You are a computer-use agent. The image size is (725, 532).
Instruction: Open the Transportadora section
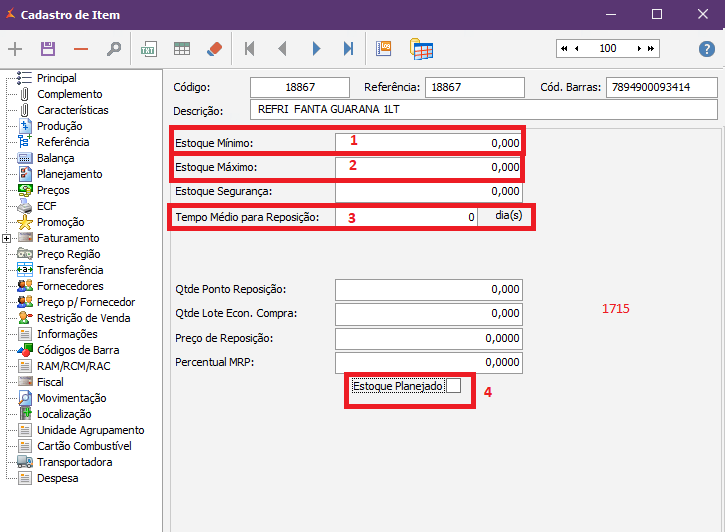74,462
